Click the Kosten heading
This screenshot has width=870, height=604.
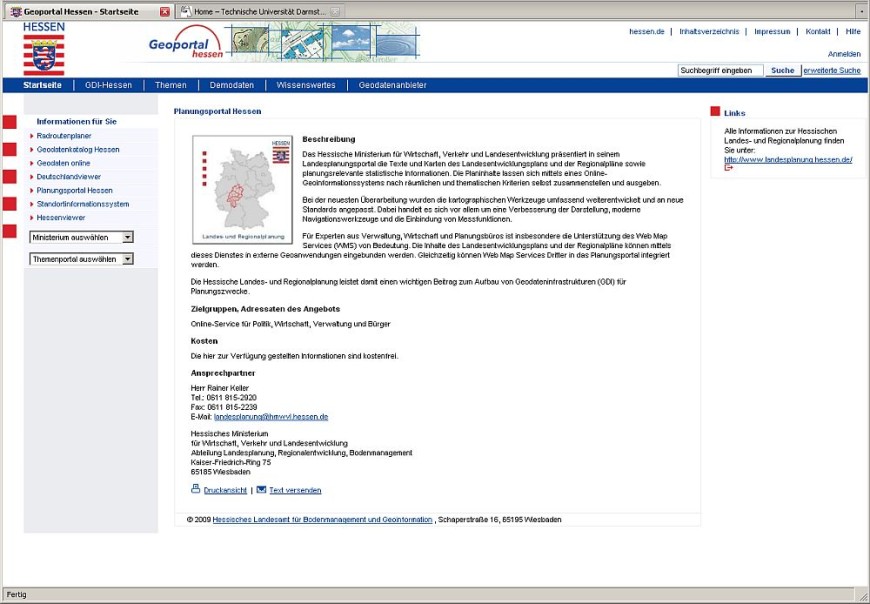tap(204, 341)
